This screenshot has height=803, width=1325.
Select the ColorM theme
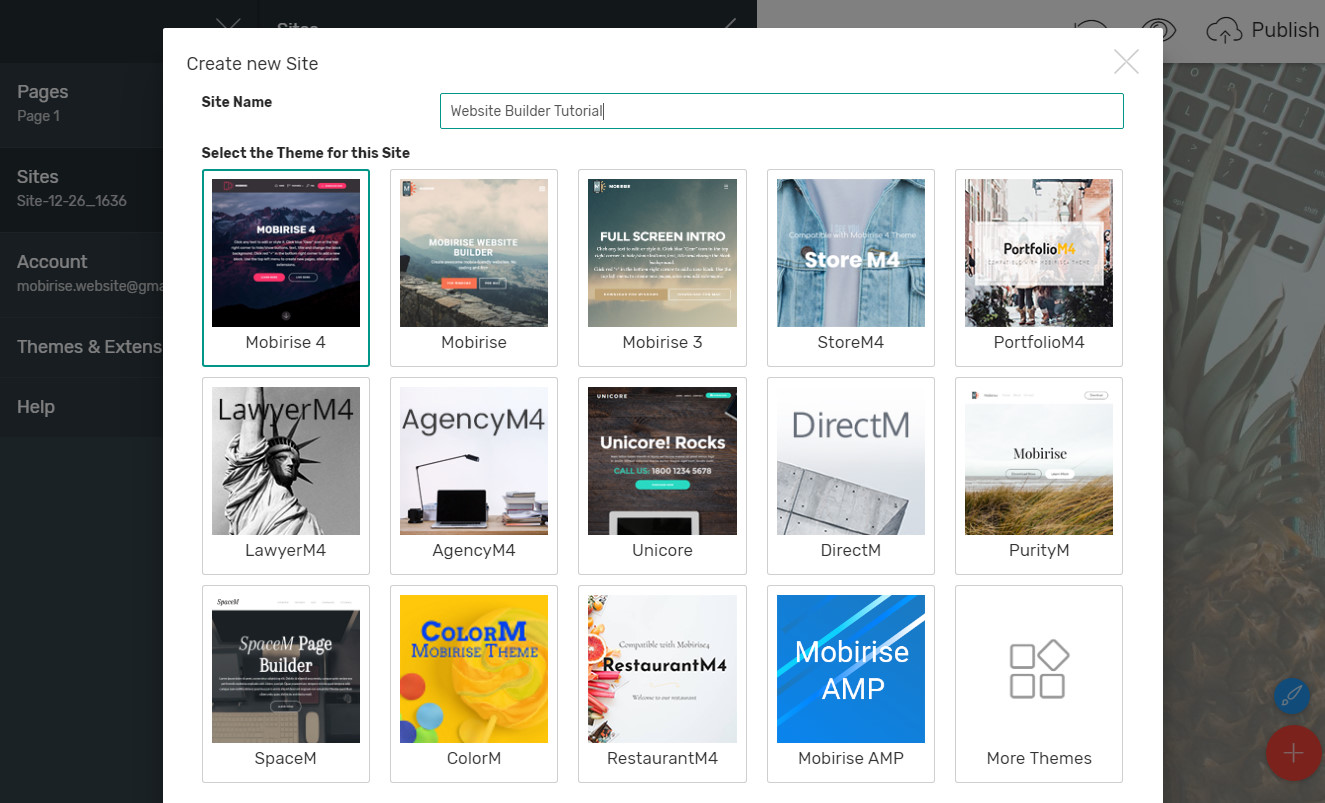tap(474, 684)
